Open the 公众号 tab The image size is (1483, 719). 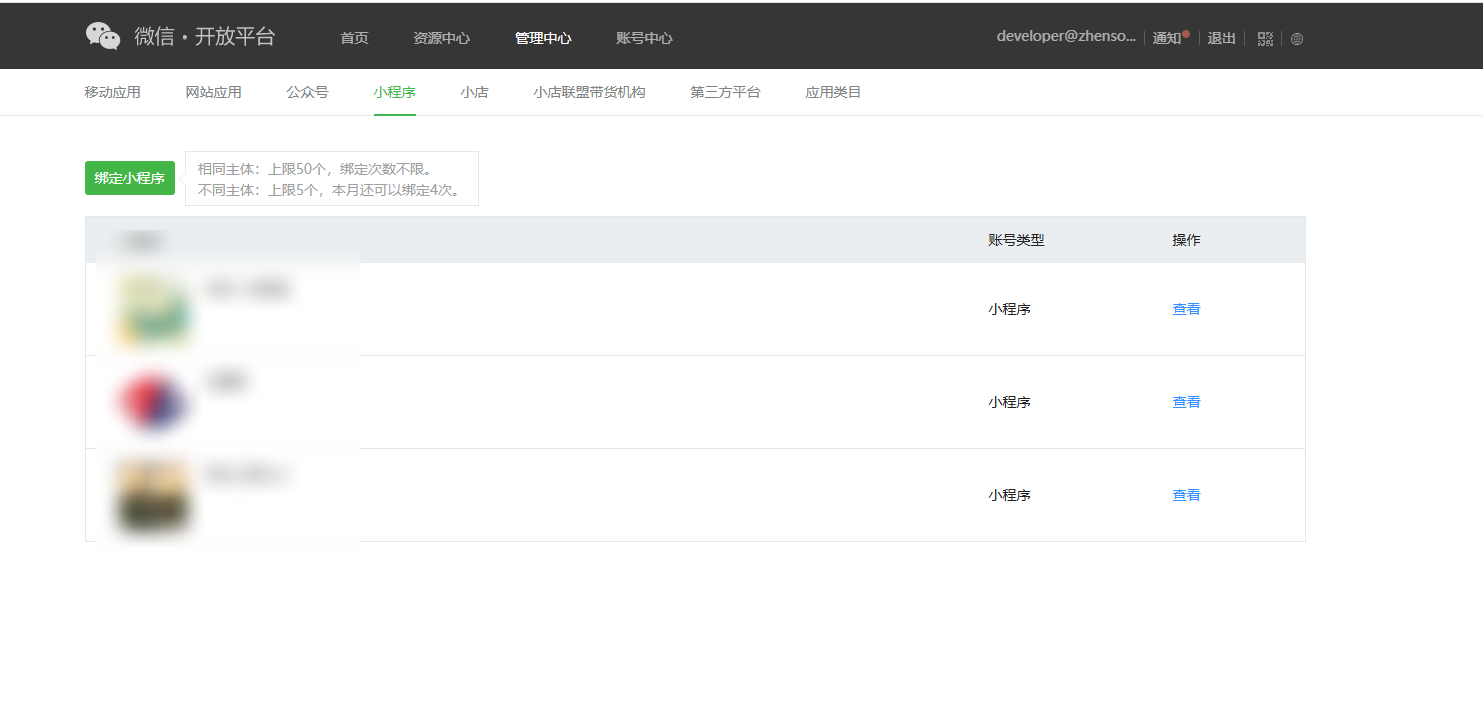[x=307, y=92]
